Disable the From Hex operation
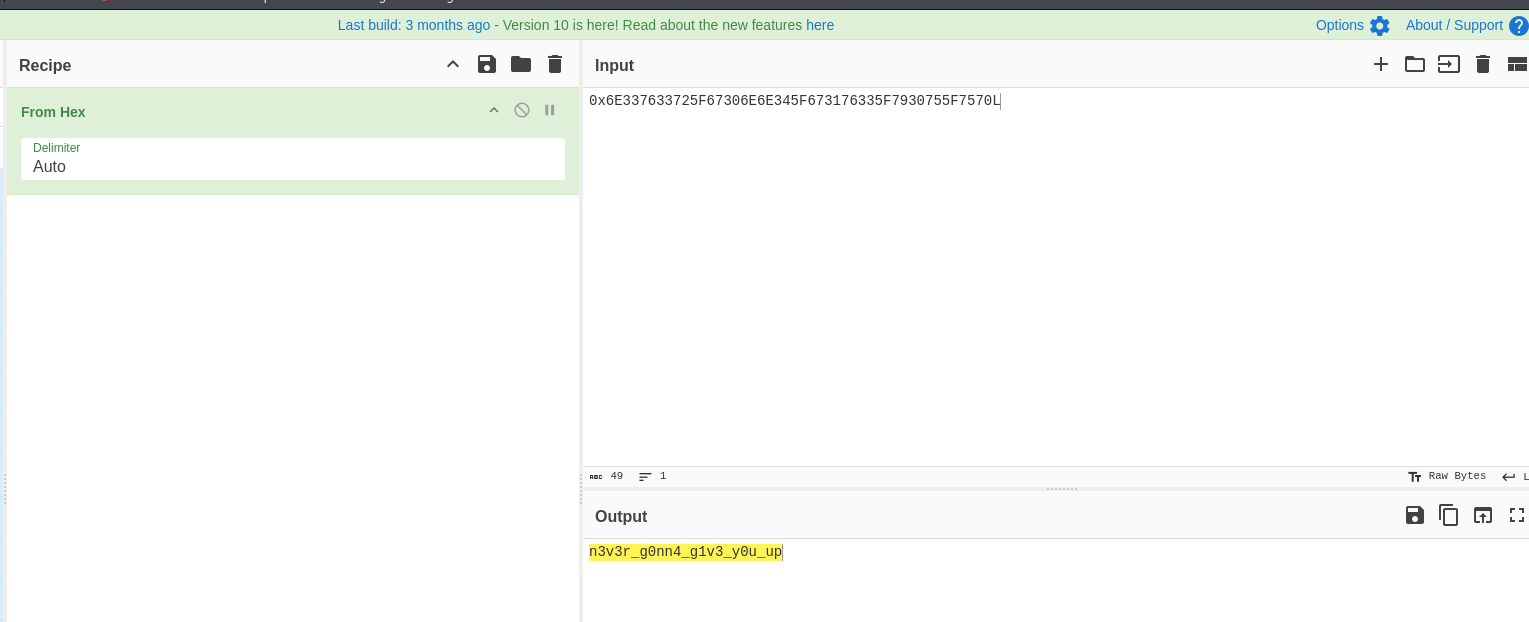1529x622 pixels. (522, 111)
